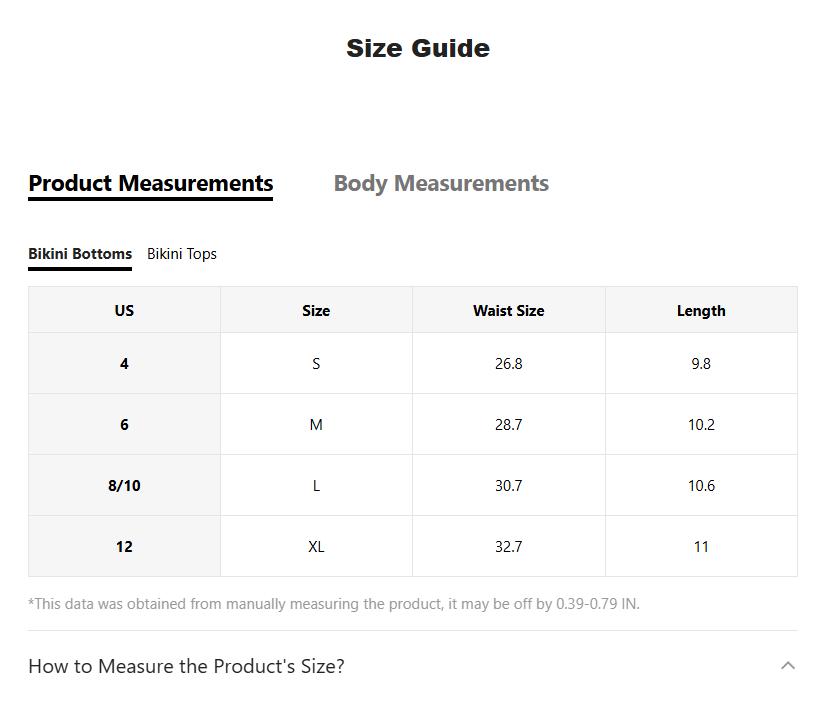Click the Size column header
The height and width of the screenshot is (718, 830).
click(316, 311)
